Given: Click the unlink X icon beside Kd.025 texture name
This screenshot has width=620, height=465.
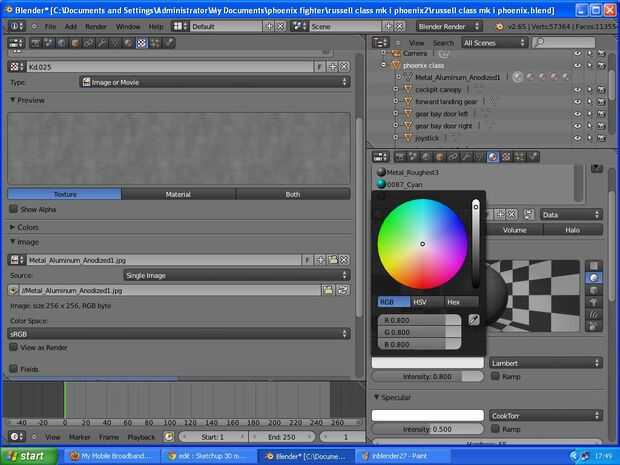Looking at the screenshot, I should pos(344,66).
